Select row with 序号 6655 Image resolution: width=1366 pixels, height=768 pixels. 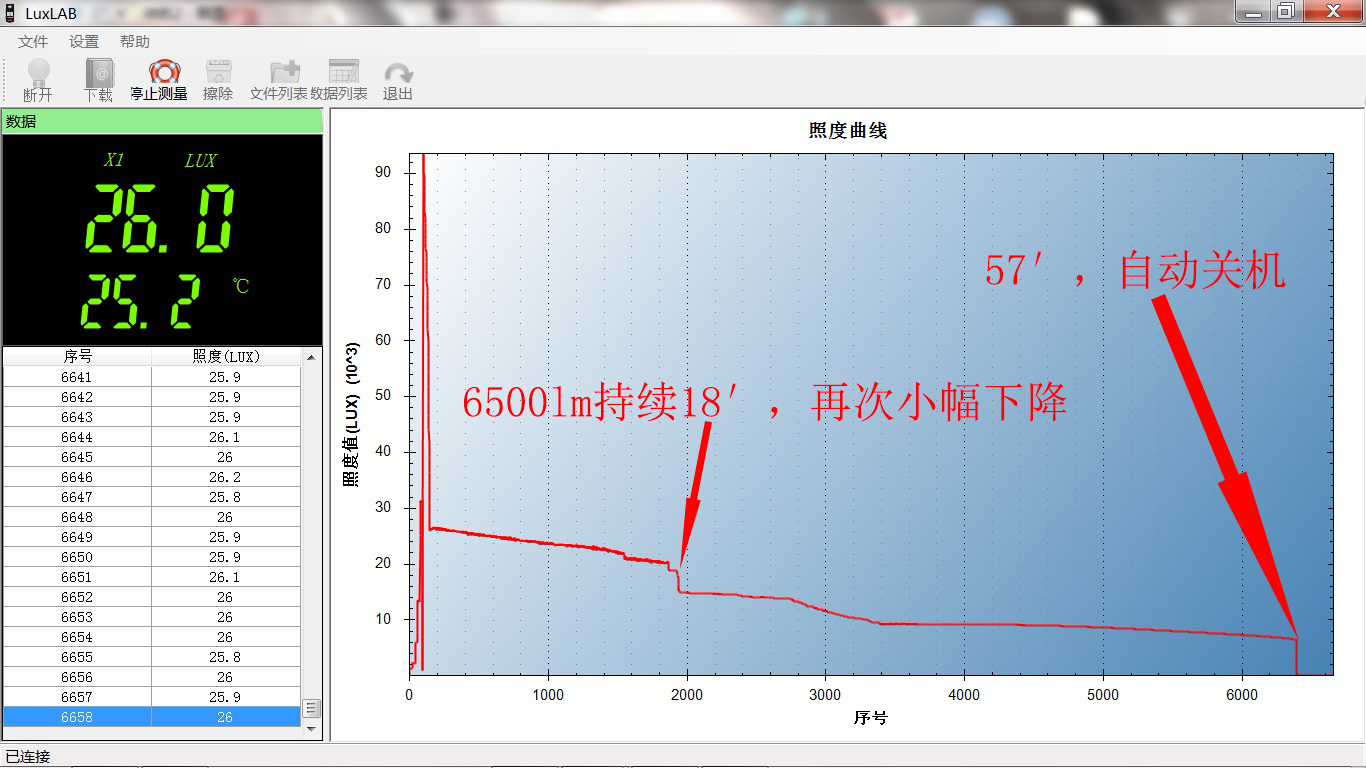151,657
